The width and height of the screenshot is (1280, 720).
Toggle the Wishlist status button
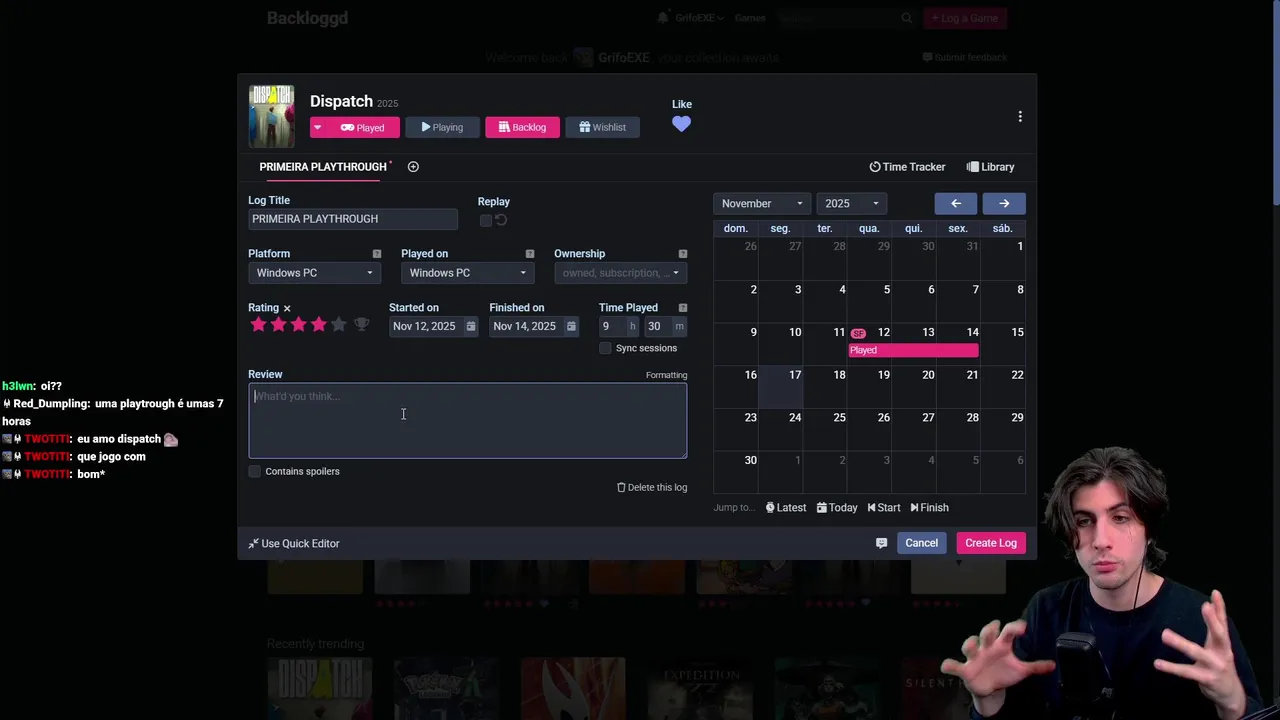602,127
